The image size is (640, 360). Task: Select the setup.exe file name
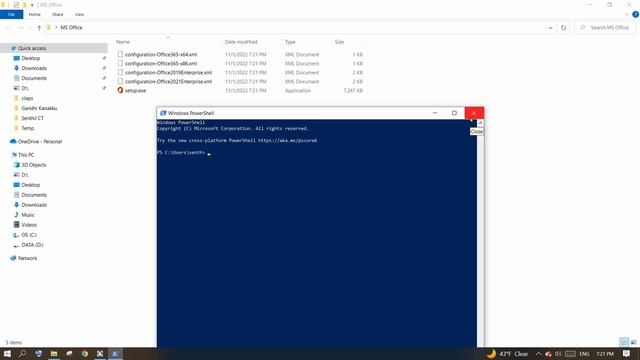135,91
